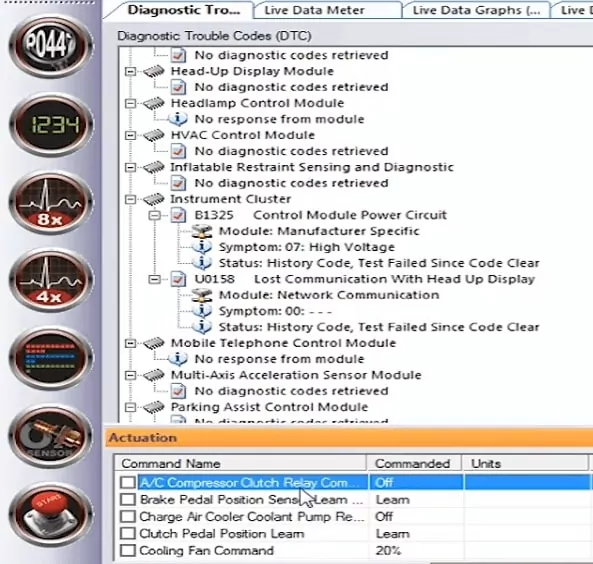Collapse the Inflatable Restraint Sensing node
This screenshot has height=564, width=593.
click(x=130, y=167)
